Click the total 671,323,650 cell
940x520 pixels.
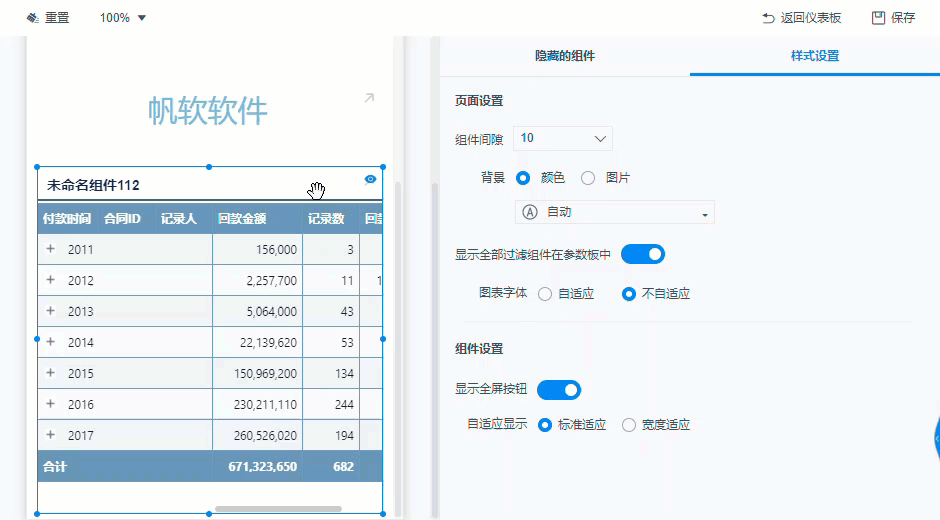click(263, 467)
